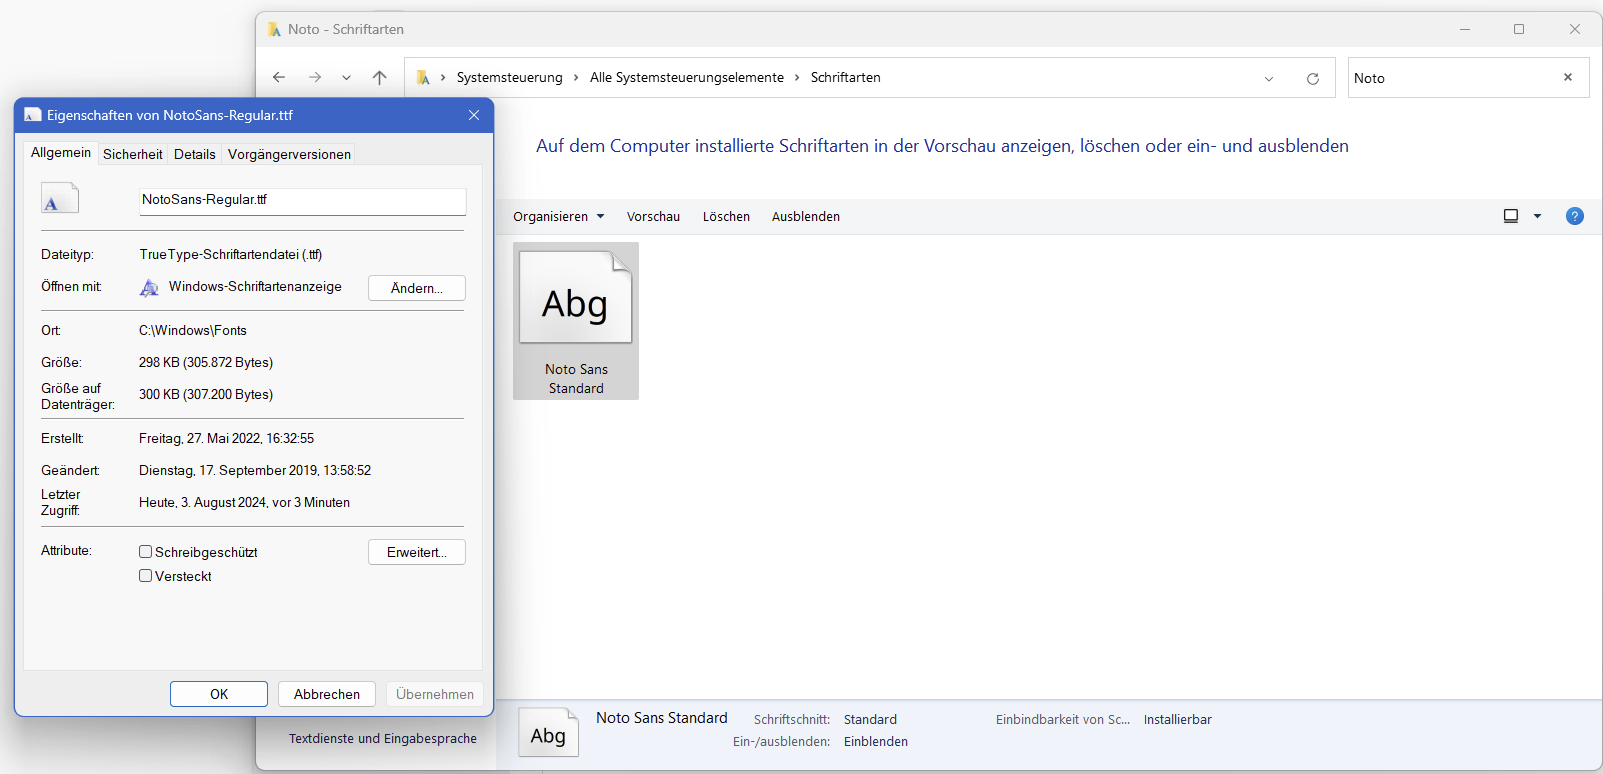The width and height of the screenshot is (1603, 774).
Task: Go up one folder level
Action: (379, 78)
